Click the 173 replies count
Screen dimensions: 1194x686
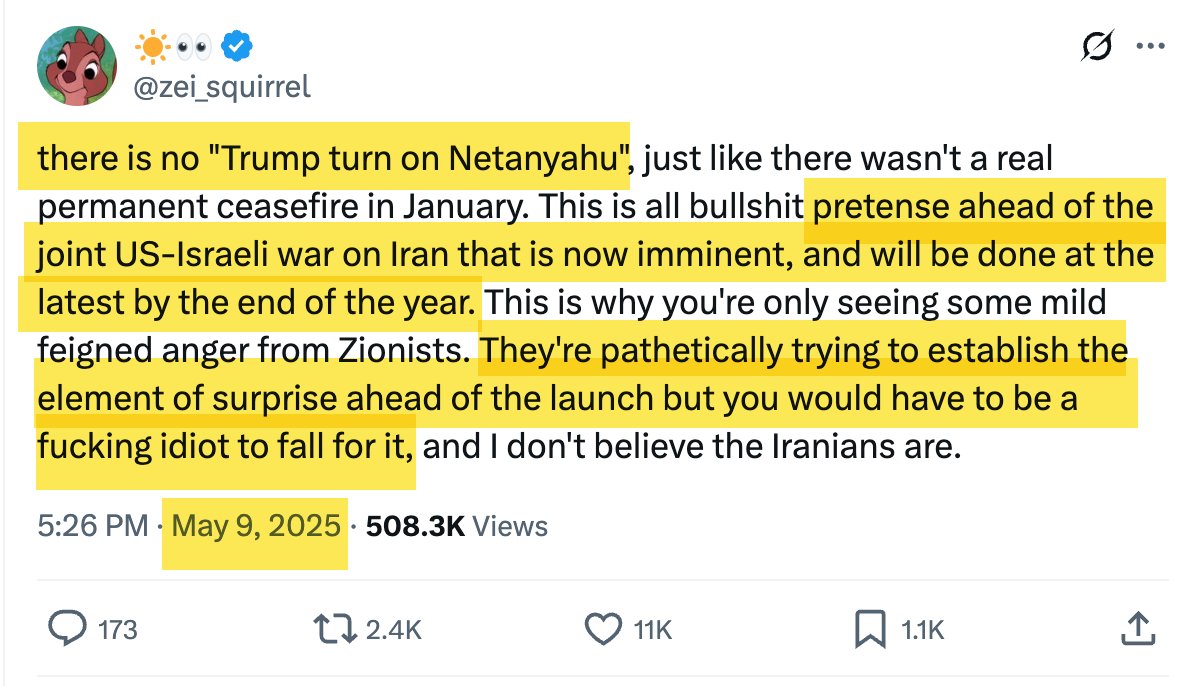tap(118, 630)
